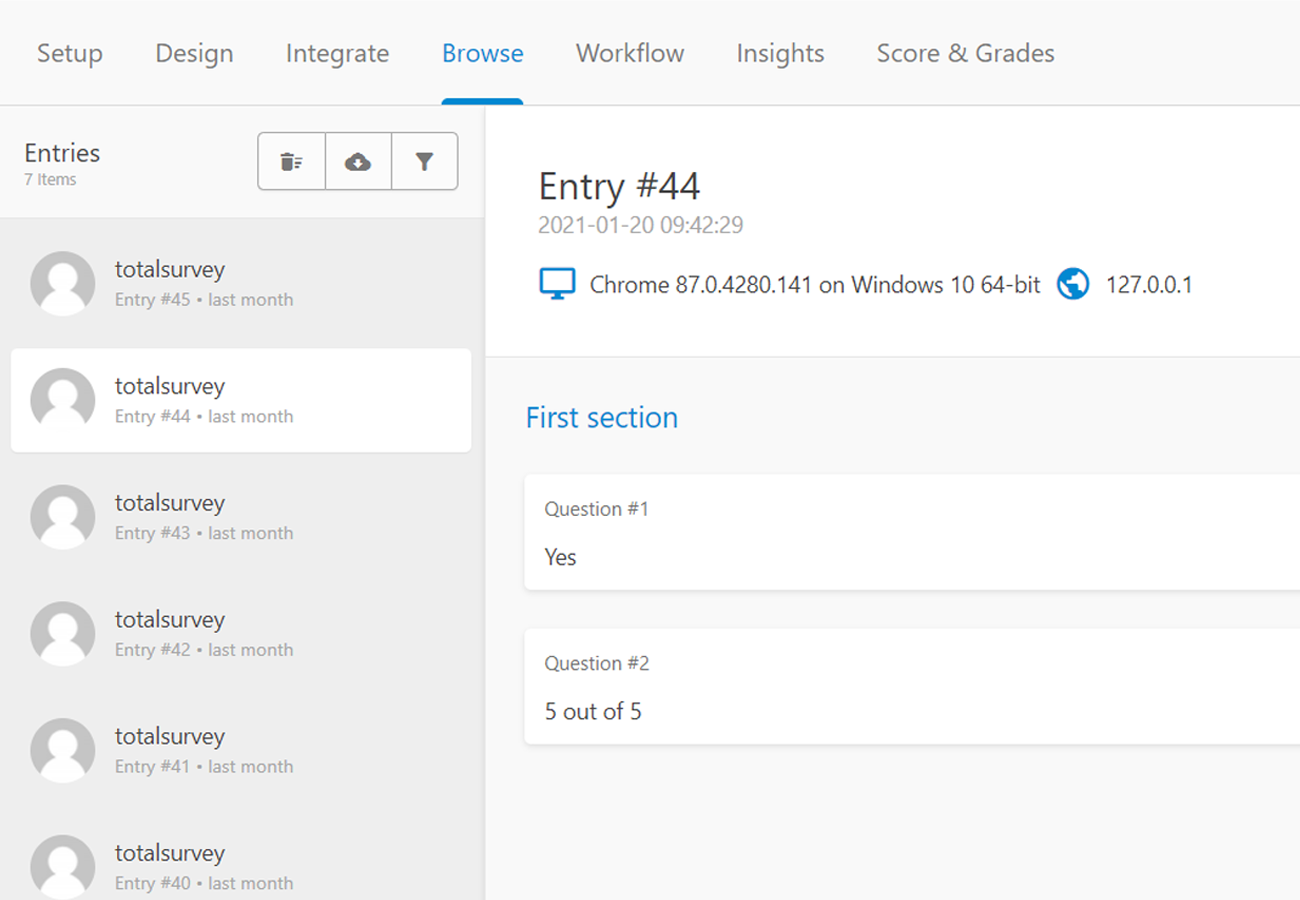Click the timestamp 2021-01-20 09:42:29
Screen dimensions: 1300x900
click(641, 225)
